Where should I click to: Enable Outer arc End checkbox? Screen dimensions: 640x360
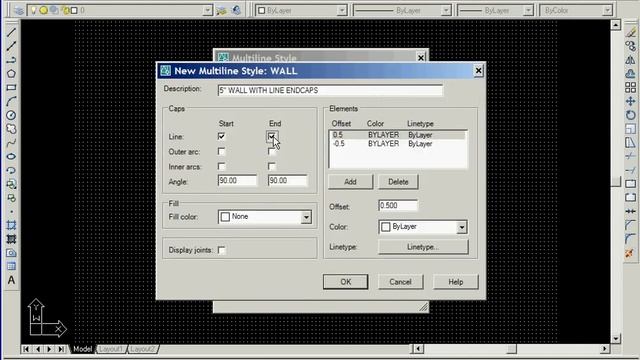pyautogui.click(x=271, y=151)
